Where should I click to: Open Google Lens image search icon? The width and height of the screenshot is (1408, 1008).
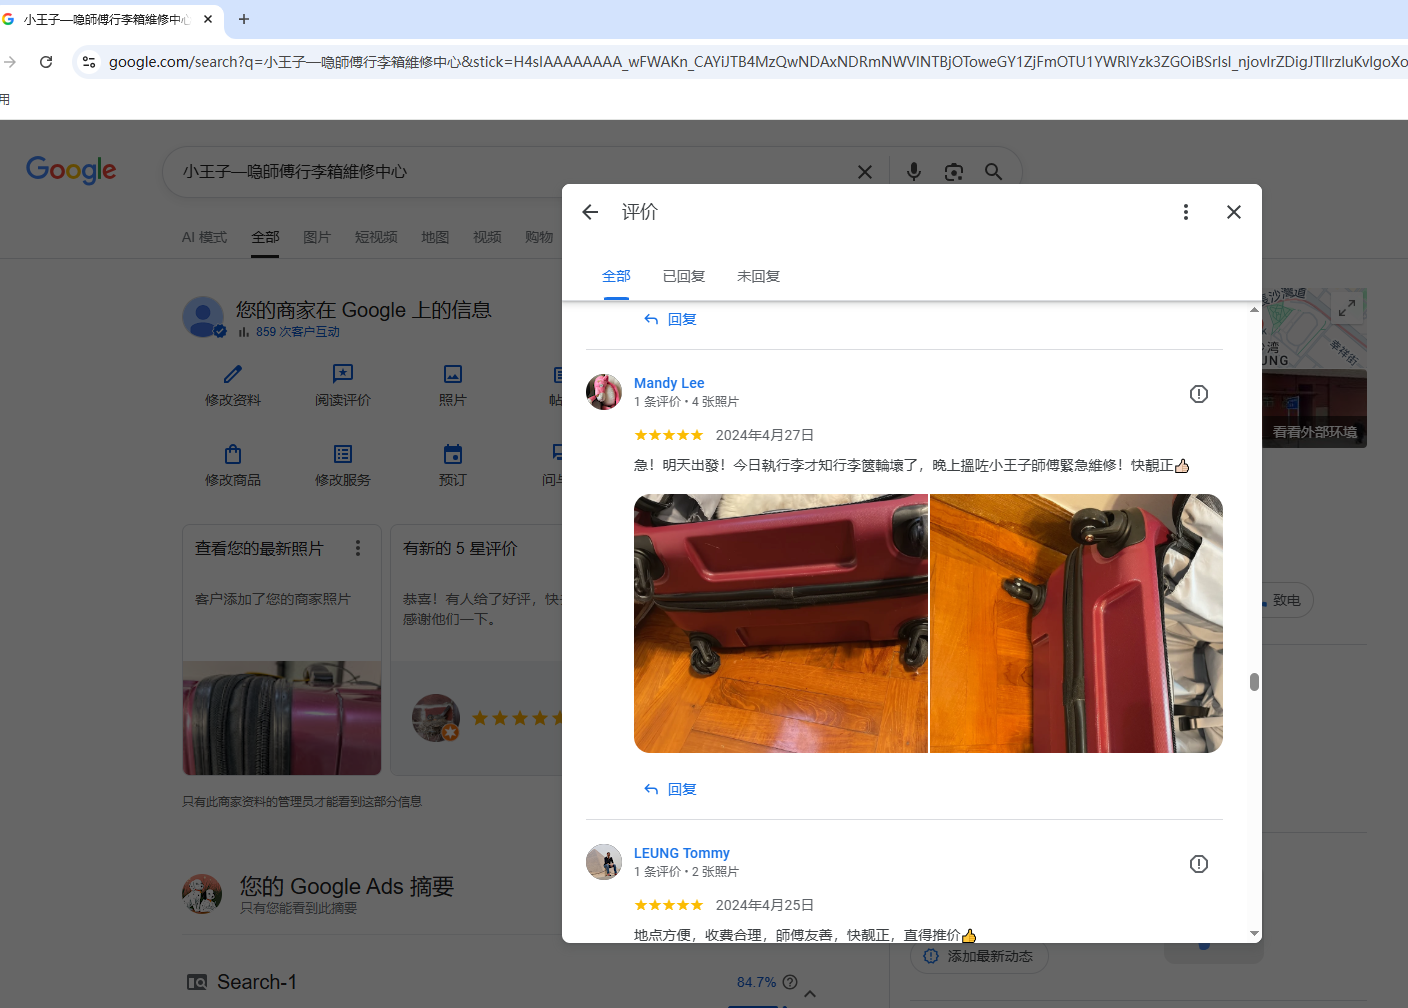click(953, 172)
